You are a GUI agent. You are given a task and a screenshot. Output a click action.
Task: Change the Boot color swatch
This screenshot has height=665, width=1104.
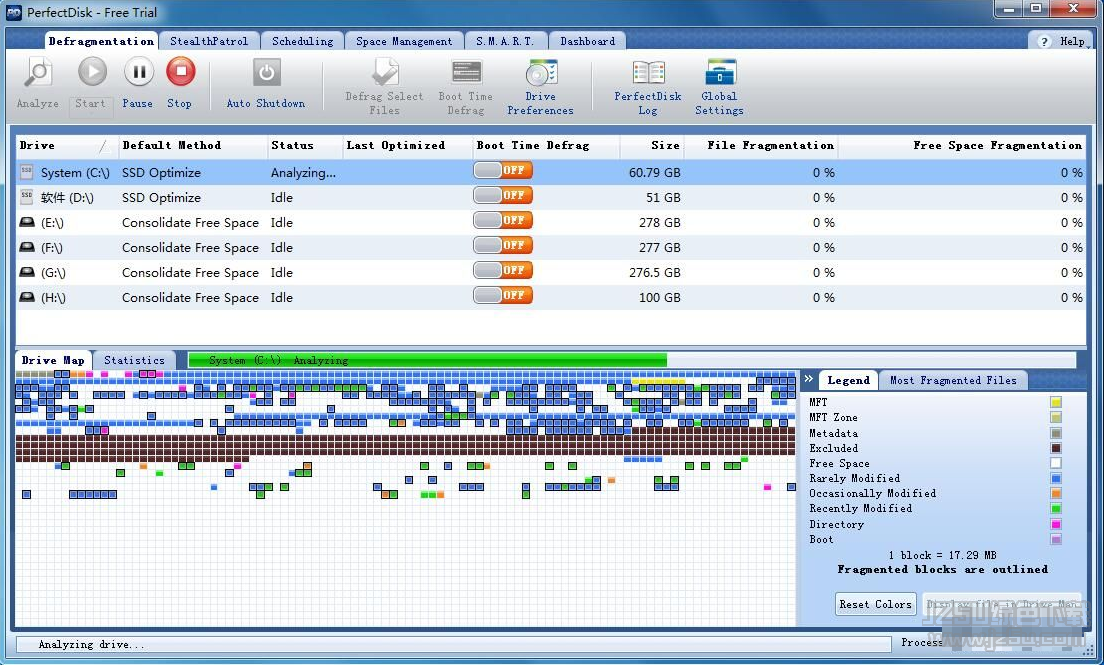(1055, 540)
